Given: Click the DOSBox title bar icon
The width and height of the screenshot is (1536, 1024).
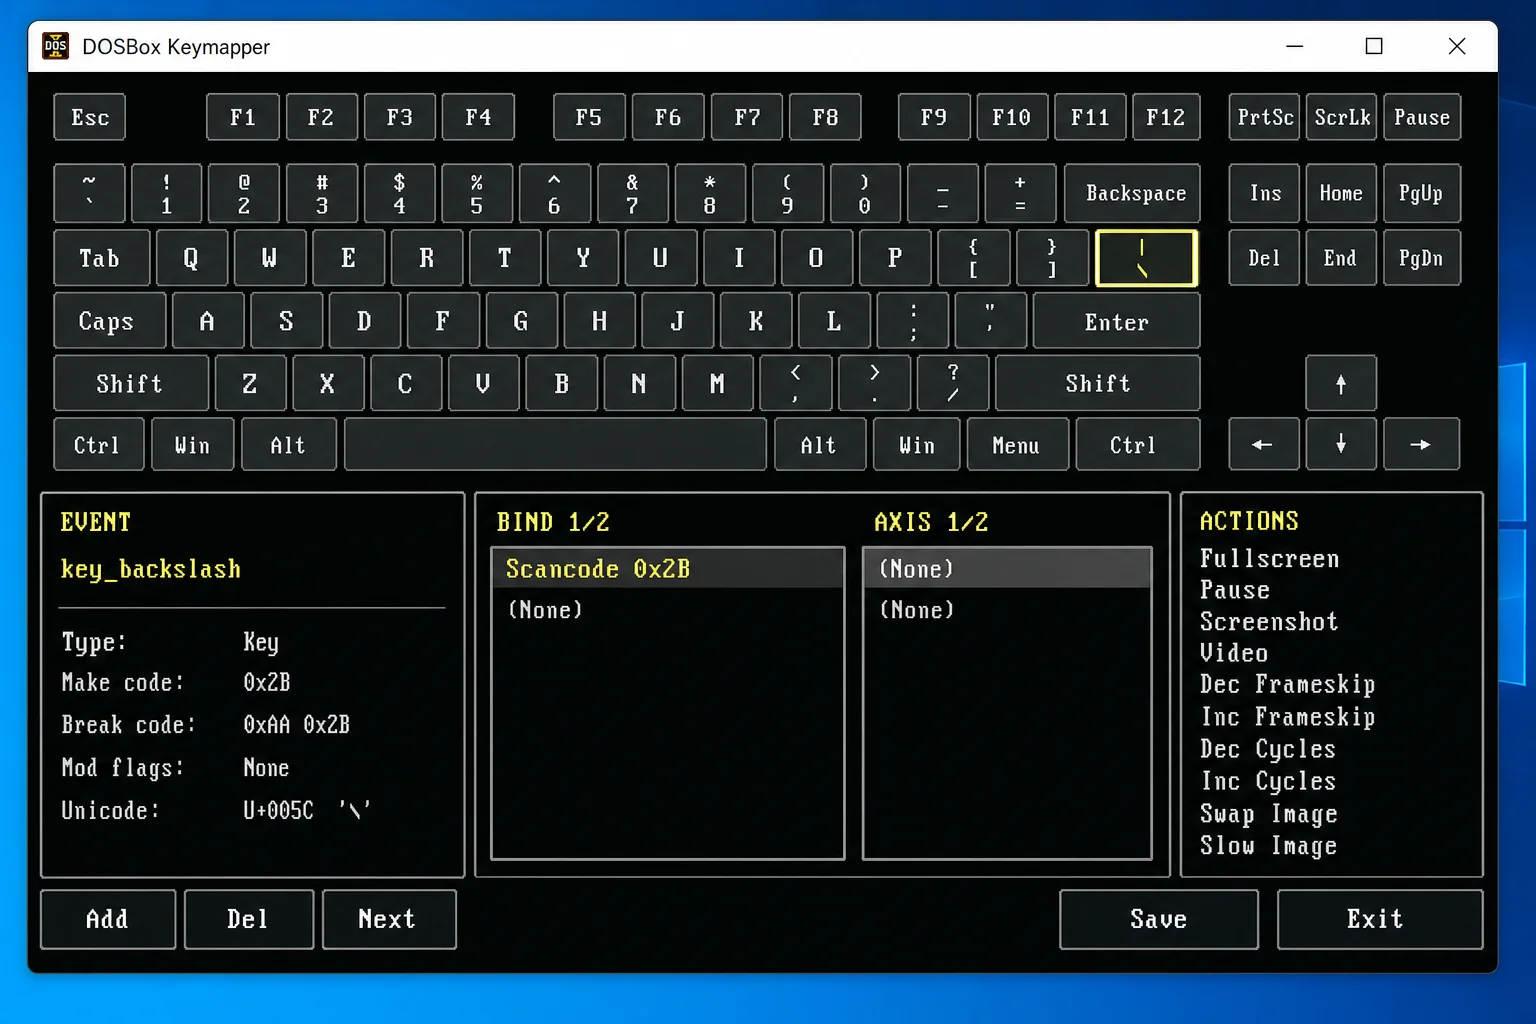Looking at the screenshot, I should [56, 46].
